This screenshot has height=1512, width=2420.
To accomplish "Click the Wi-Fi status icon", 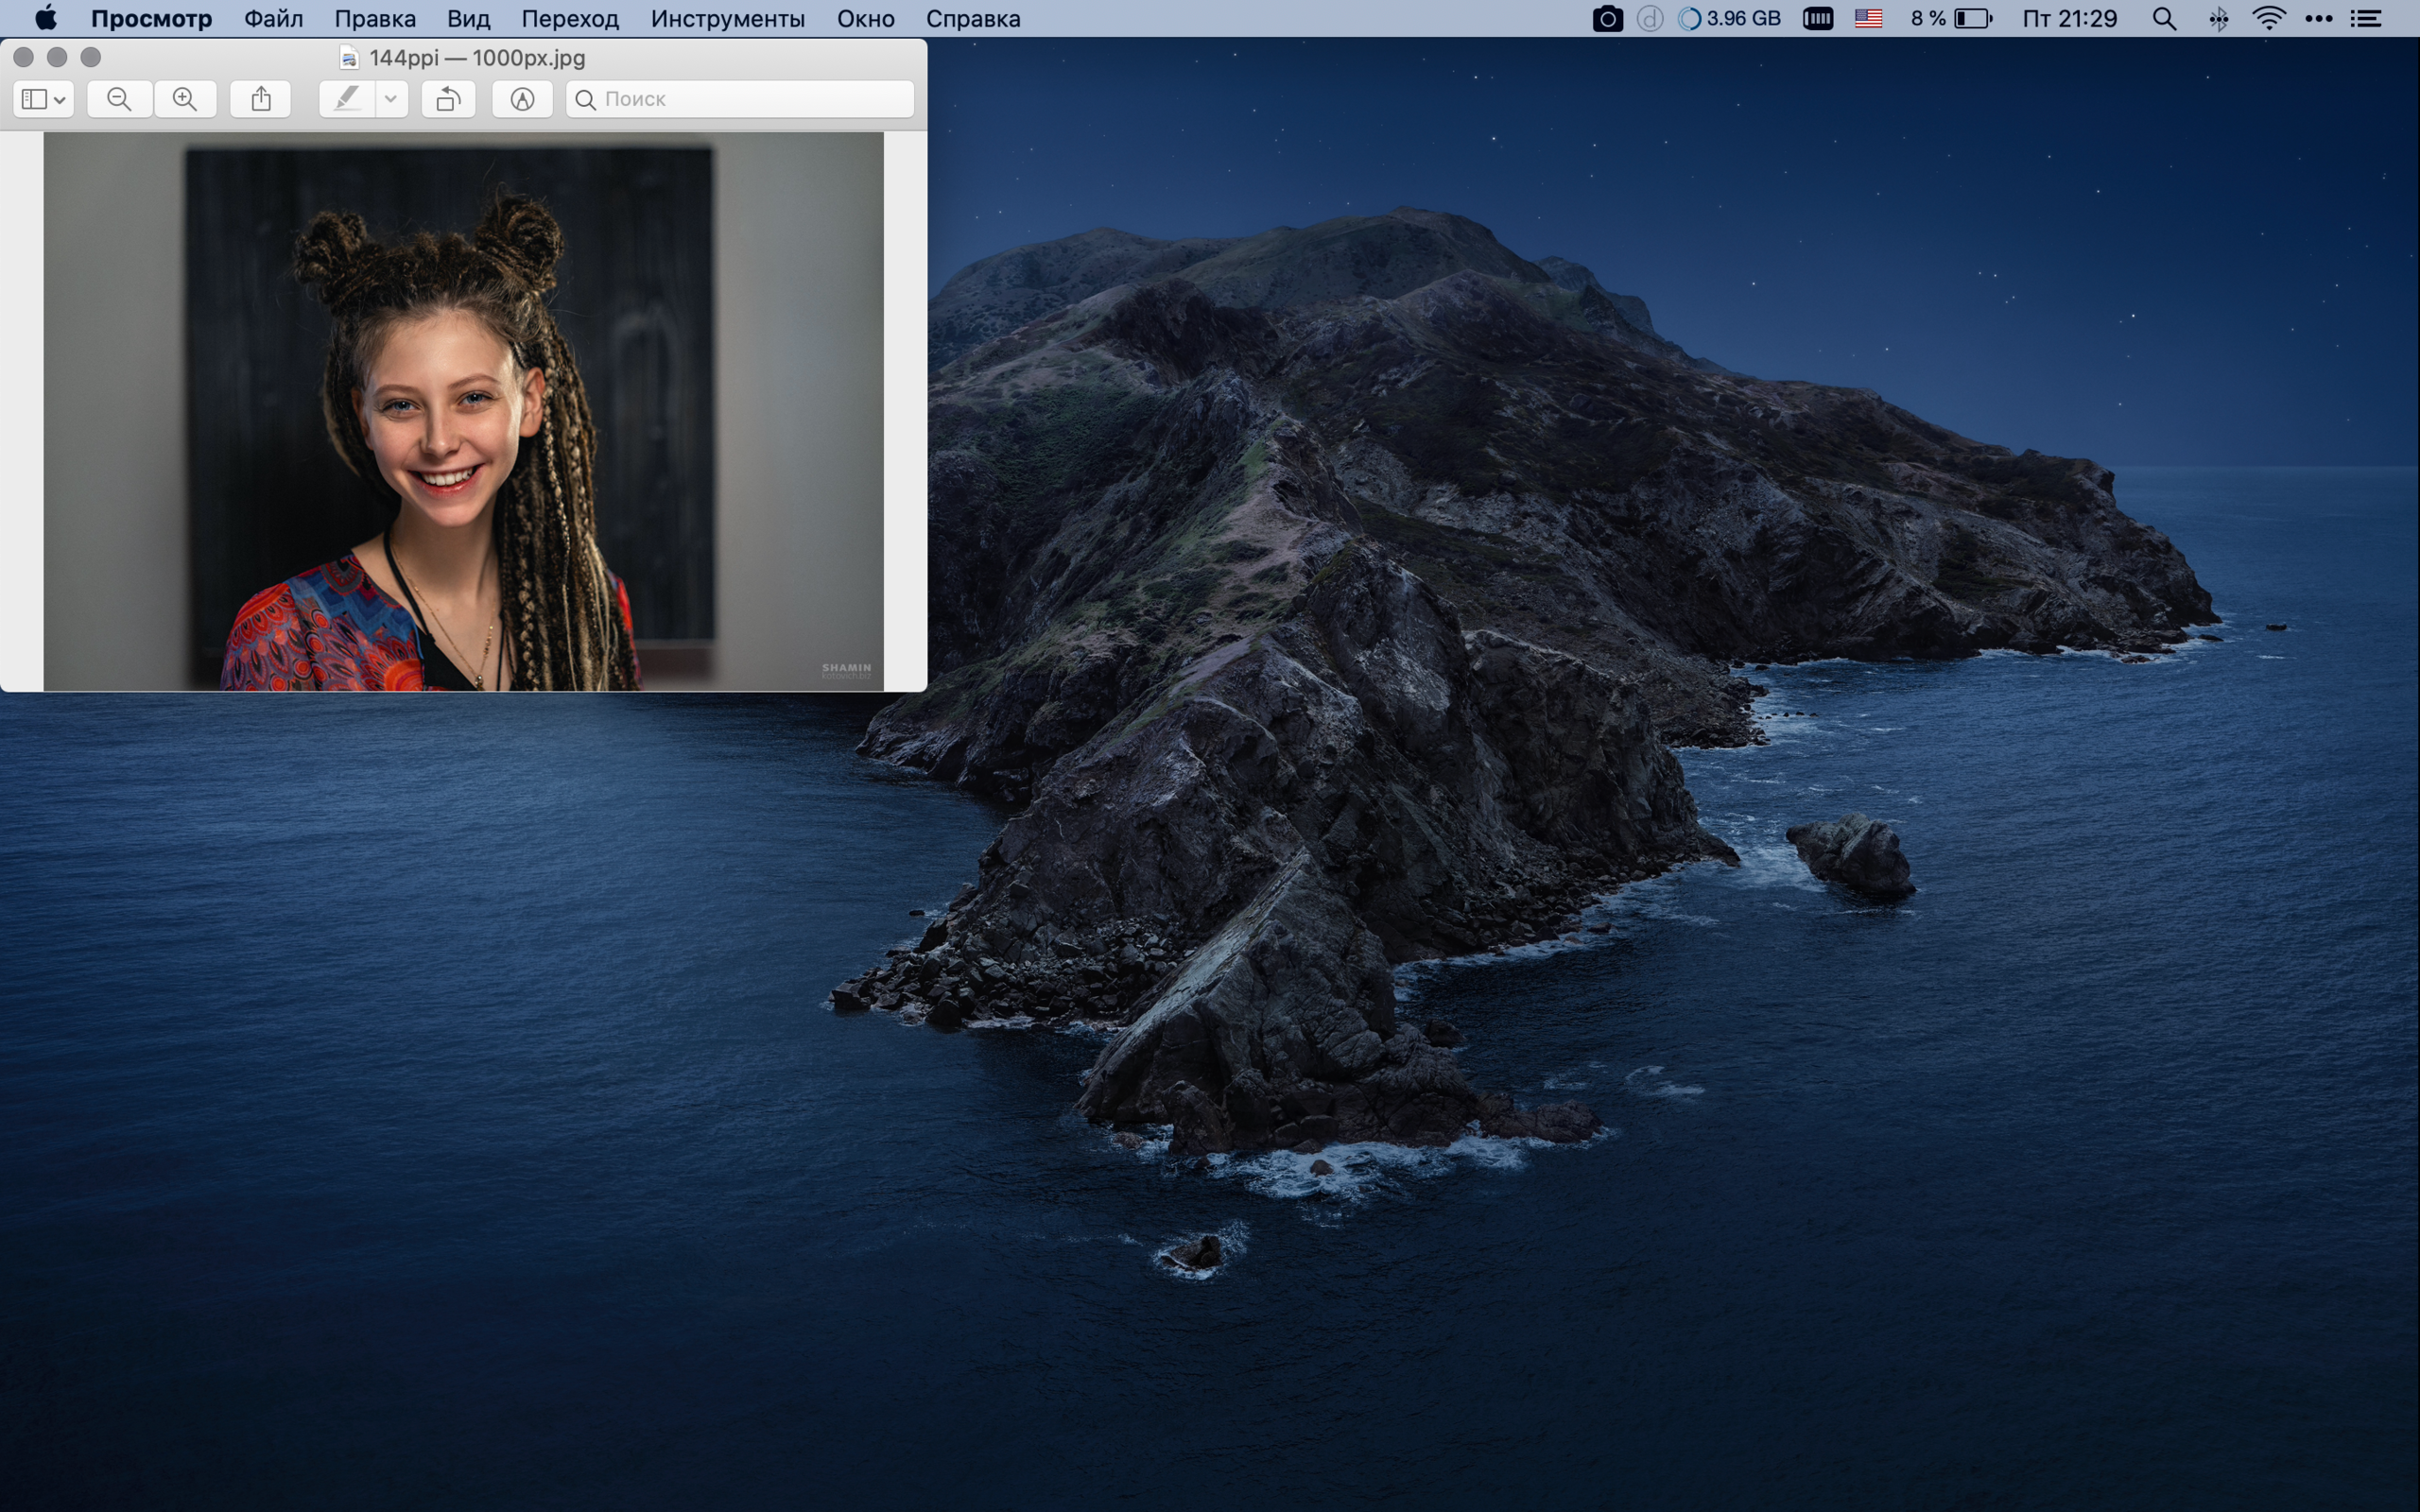I will (2268, 19).
